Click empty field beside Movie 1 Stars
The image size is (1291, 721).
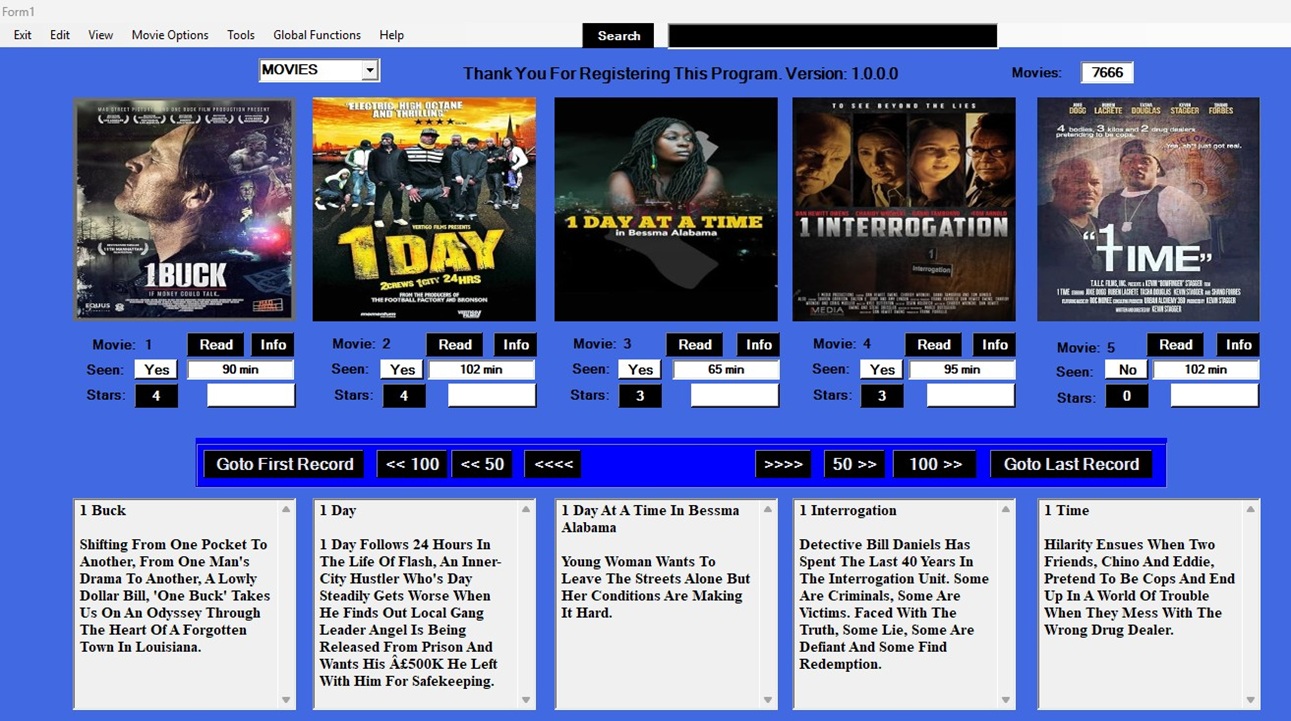pyautogui.click(x=251, y=396)
